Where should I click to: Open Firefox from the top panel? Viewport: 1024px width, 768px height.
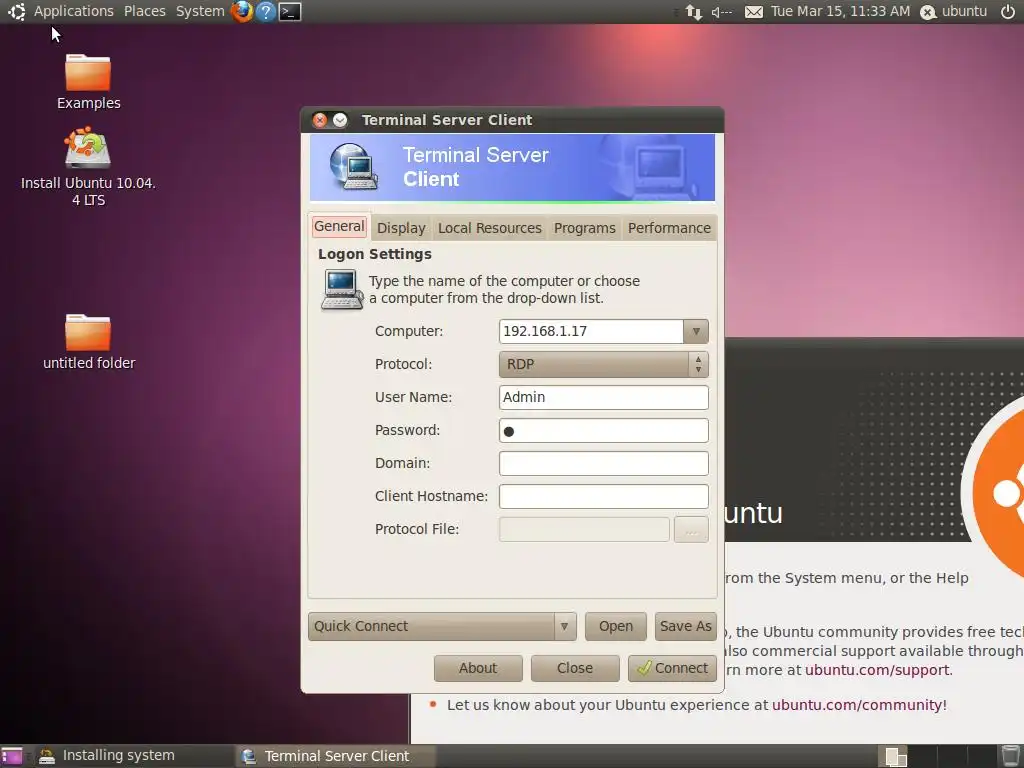pos(242,11)
